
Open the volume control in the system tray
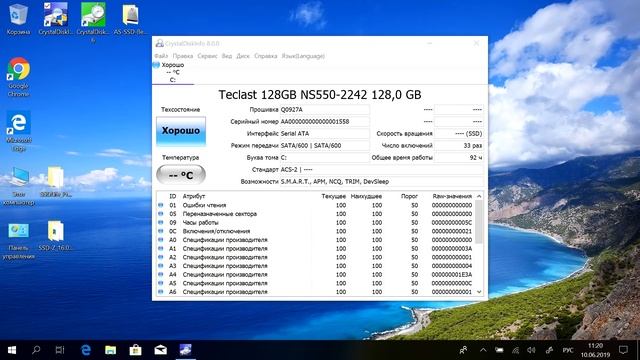(531, 350)
